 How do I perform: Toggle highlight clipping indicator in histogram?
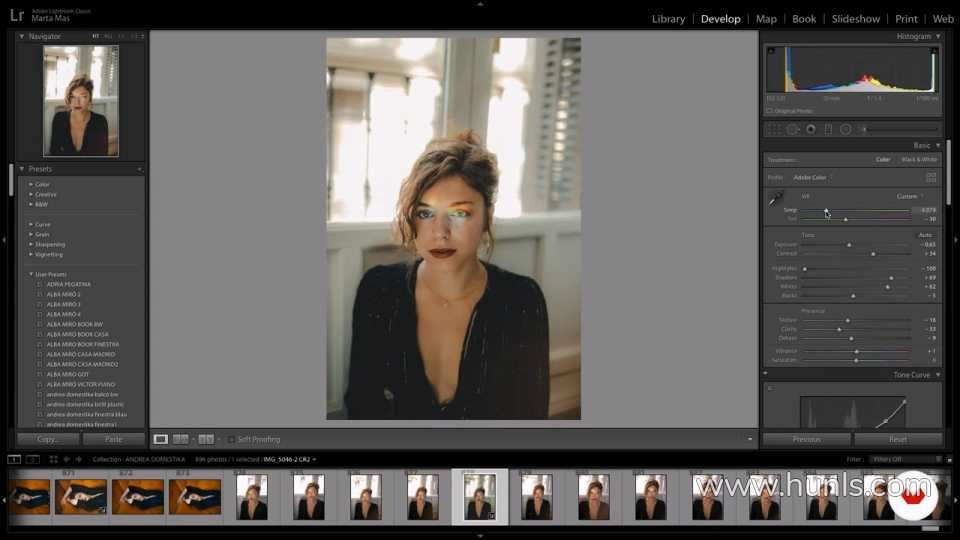934,50
